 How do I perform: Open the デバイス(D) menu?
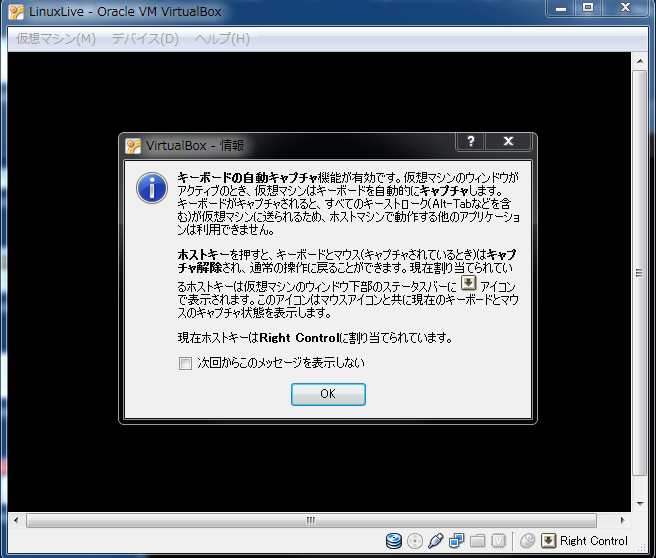145,39
